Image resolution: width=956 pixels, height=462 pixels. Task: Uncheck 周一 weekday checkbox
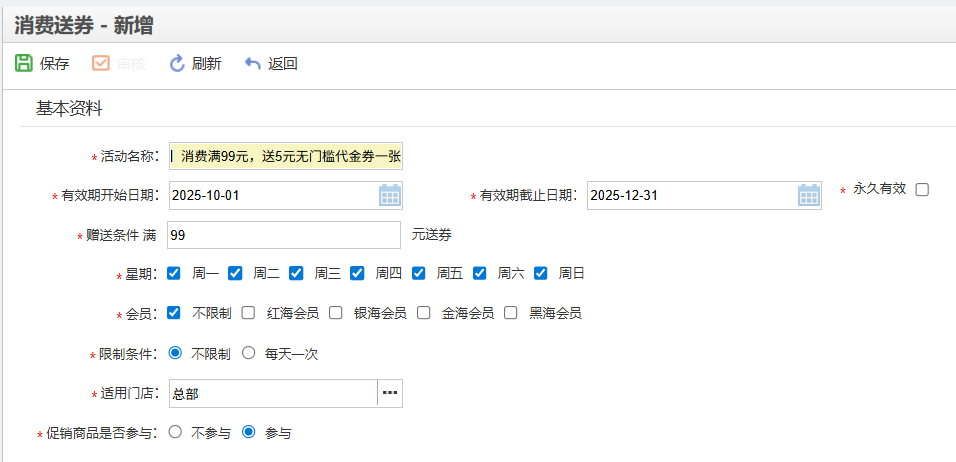click(x=174, y=272)
